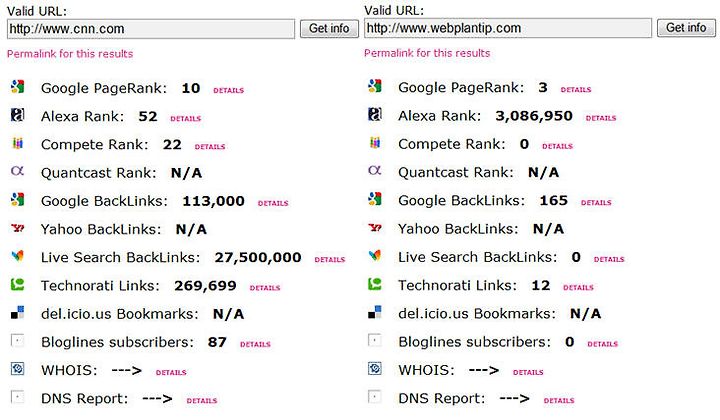
Task: Open DNS Report details for webplantip.com
Action: [x=559, y=400]
